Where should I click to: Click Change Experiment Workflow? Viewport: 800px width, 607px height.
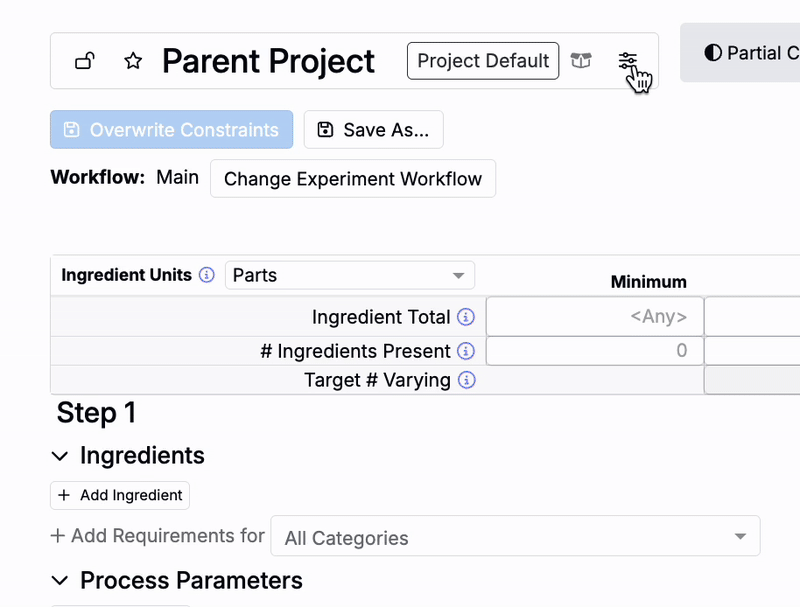point(352,179)
